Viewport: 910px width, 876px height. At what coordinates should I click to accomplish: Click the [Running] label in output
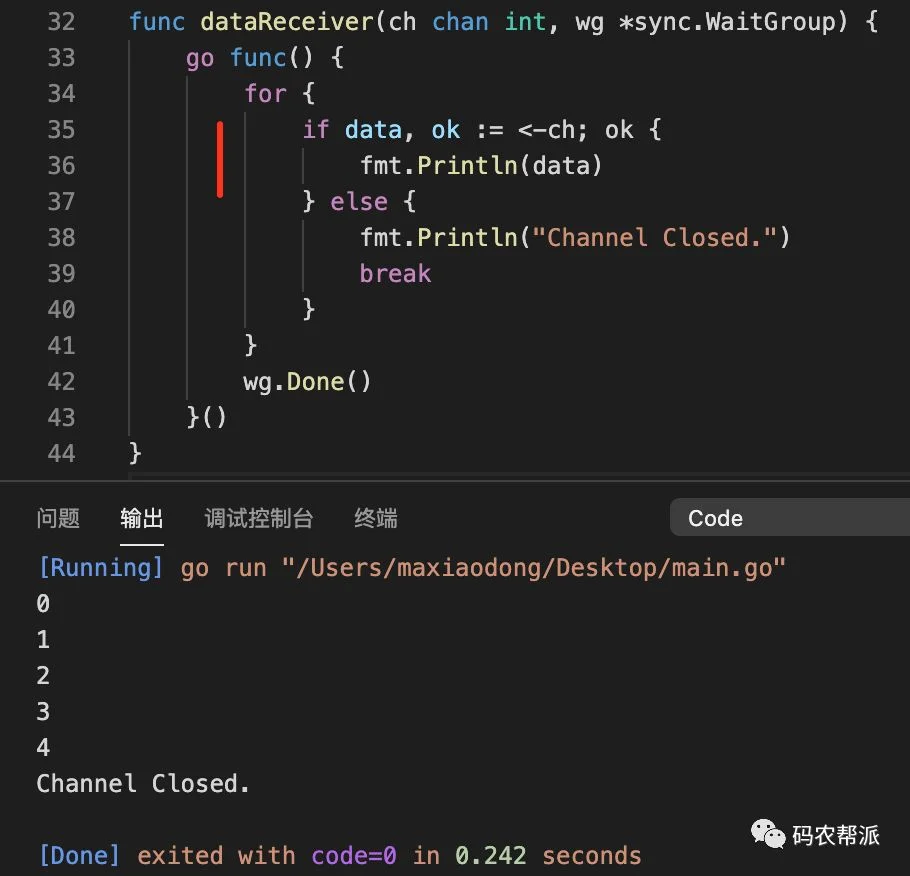pyautogui.click(x=101, y=568)
